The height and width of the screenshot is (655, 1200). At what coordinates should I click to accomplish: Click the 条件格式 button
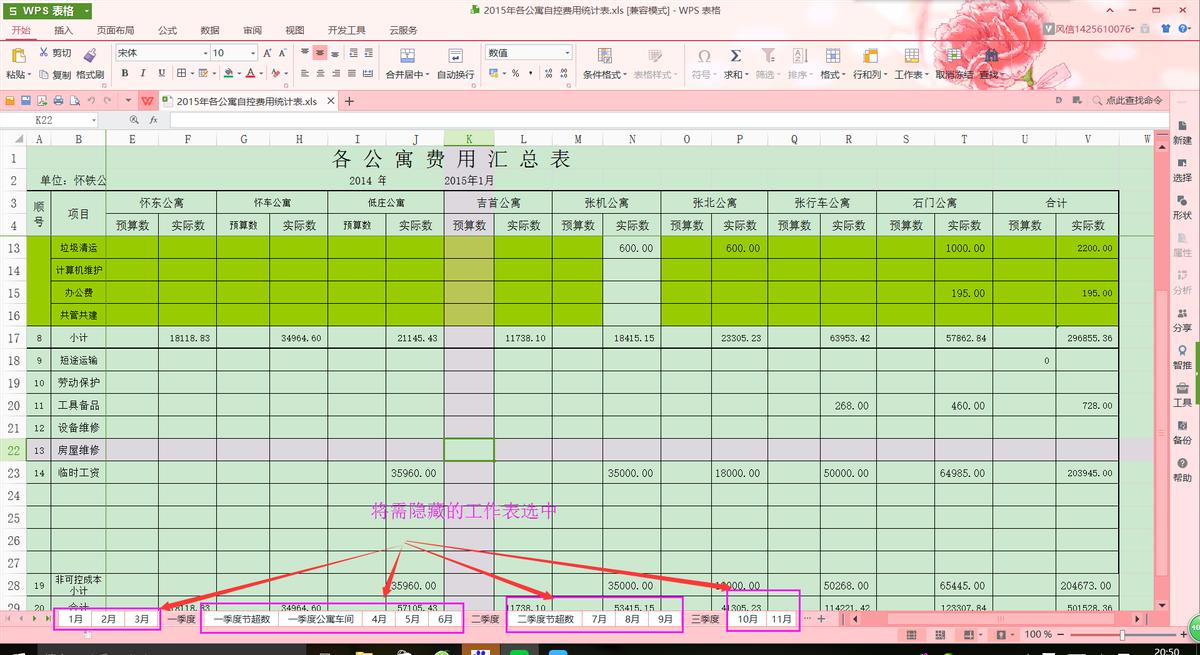[605, 62]
